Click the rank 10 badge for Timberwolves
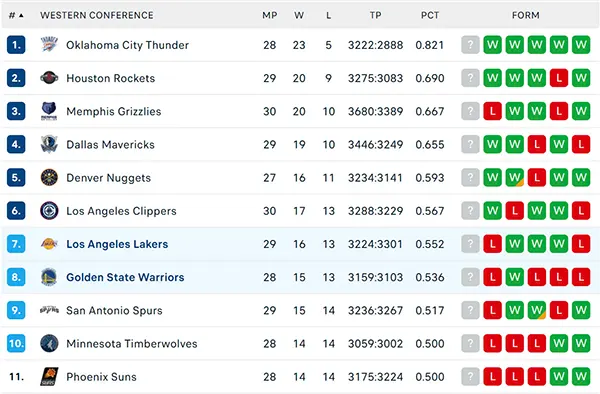Image resolution: width=600 pixels, height=394 pixels. [x=16, y=343]
